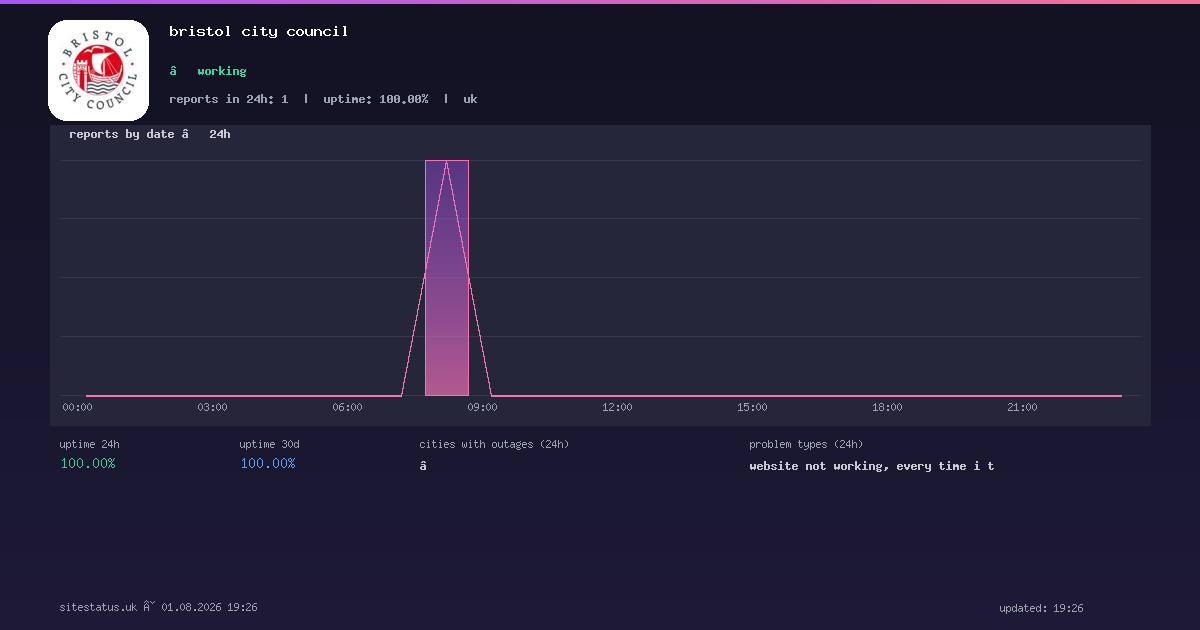The height and width of the screenshot is (630, 1200).
Task: Click the green 'working' status text
Action: 222,71
